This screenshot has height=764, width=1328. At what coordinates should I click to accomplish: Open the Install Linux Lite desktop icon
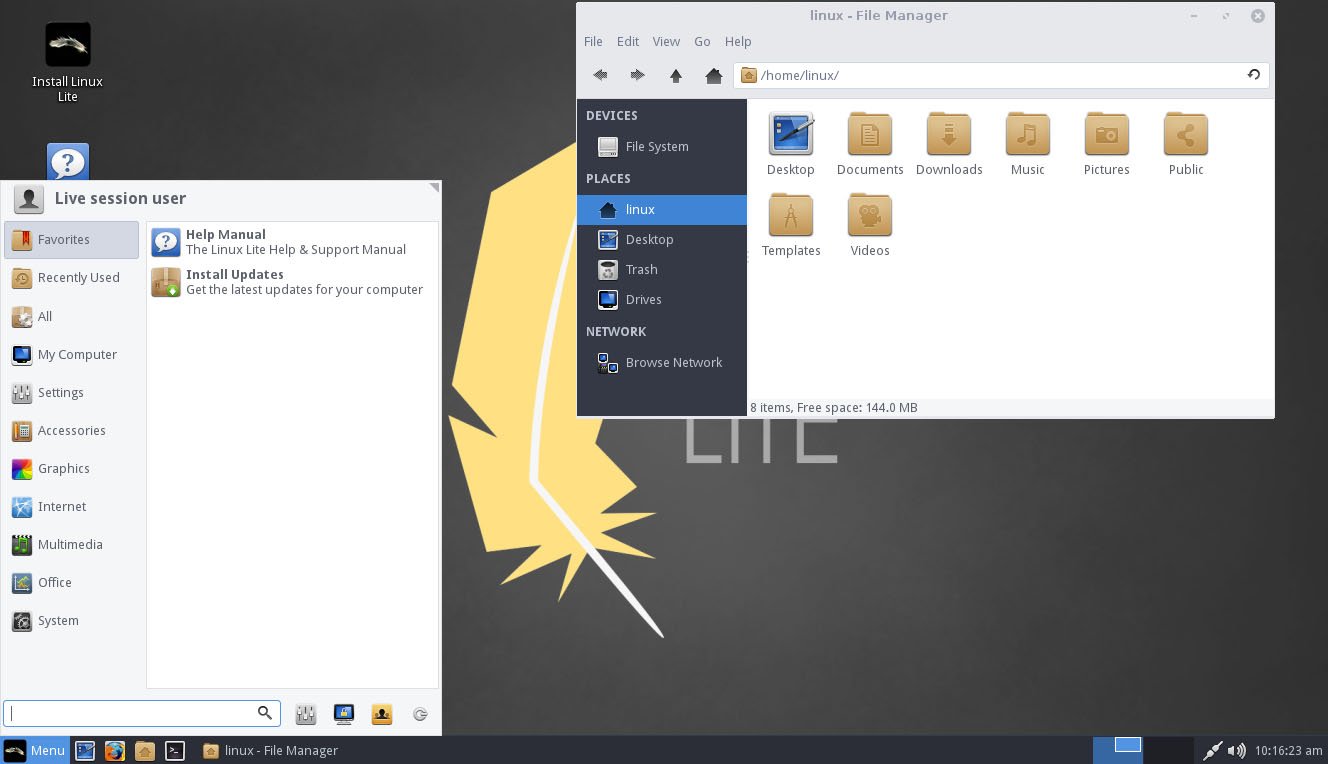pyautogui.click(x=68, y=62)
